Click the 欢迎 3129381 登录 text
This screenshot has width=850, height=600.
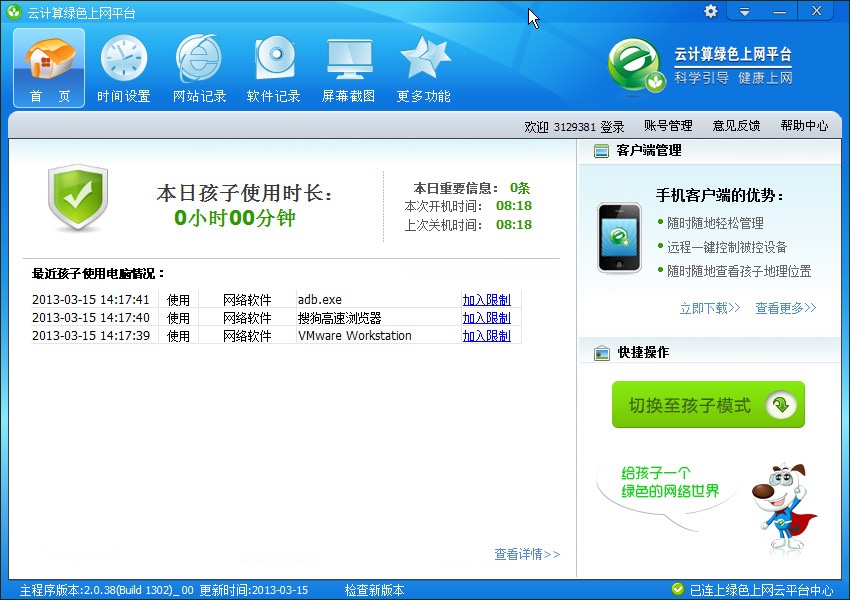[574, 127]
